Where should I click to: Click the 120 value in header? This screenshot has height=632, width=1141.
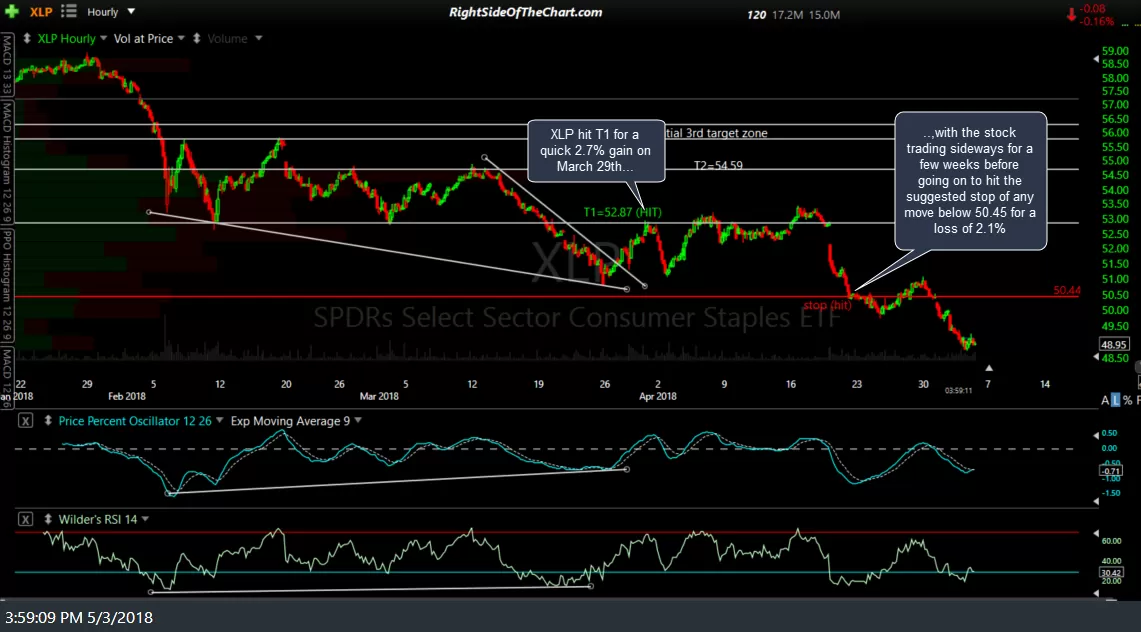[756, 15]
